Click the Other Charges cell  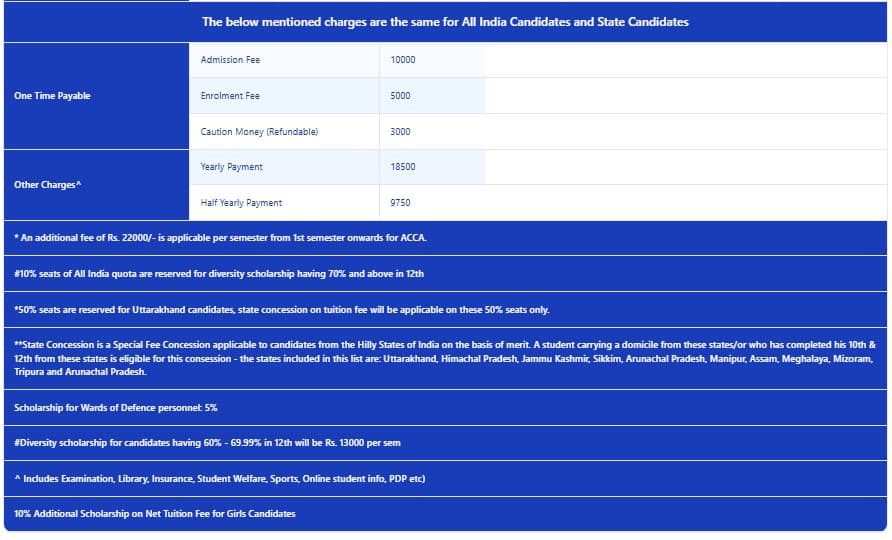[x=48, y=185]
